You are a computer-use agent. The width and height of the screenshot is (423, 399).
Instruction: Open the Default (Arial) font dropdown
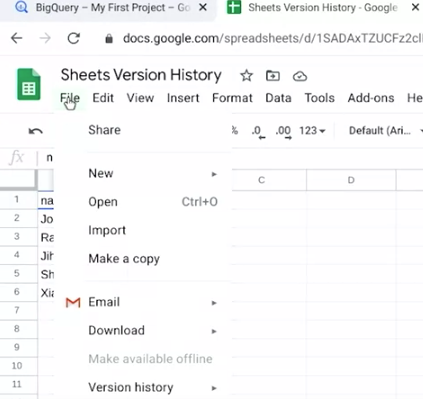point(385,131)
